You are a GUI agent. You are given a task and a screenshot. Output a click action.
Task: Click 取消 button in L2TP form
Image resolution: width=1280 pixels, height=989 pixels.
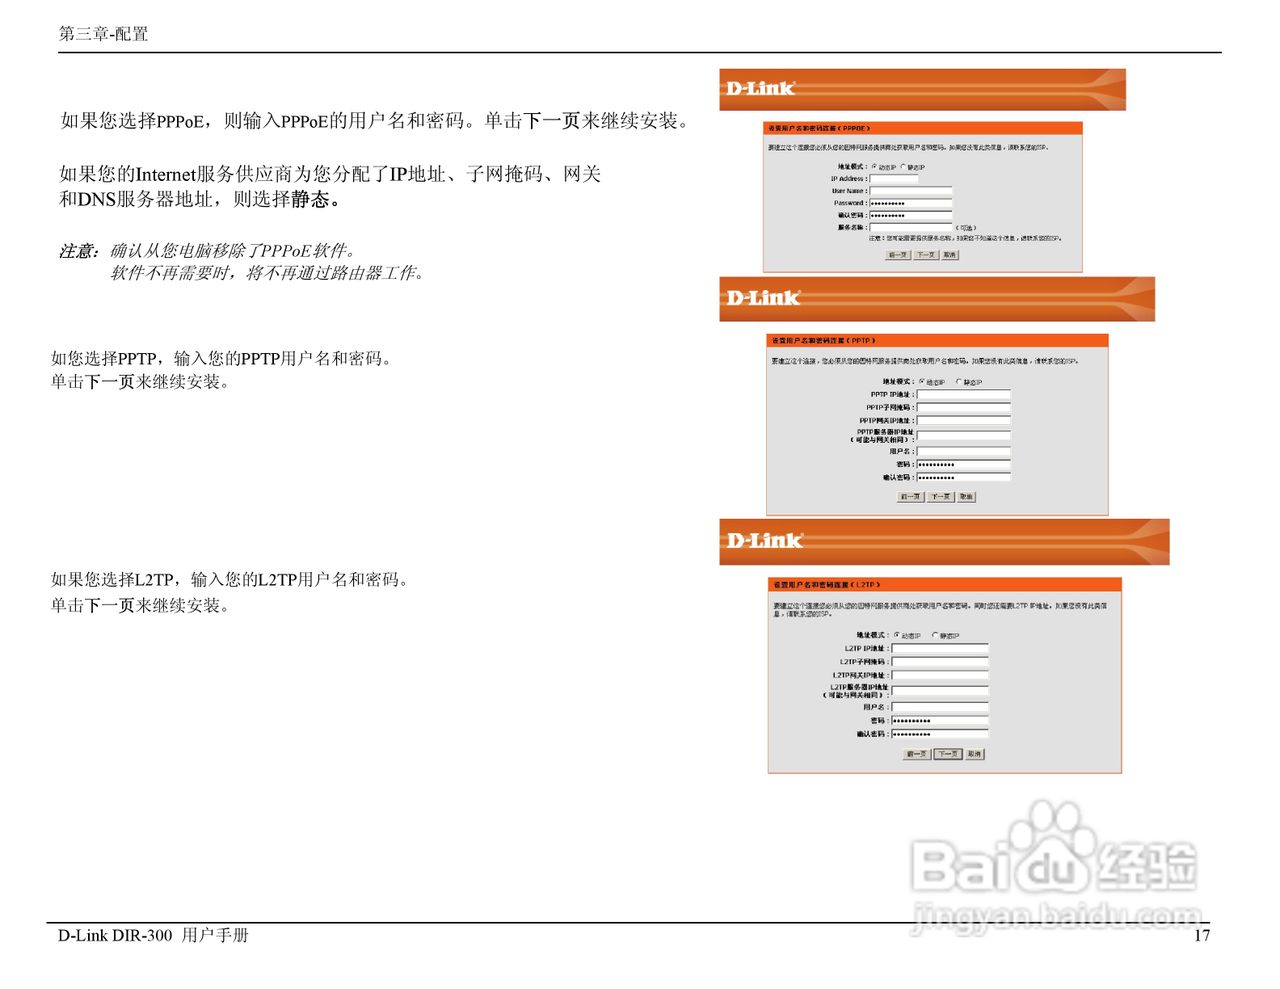[x=975, y=754]
